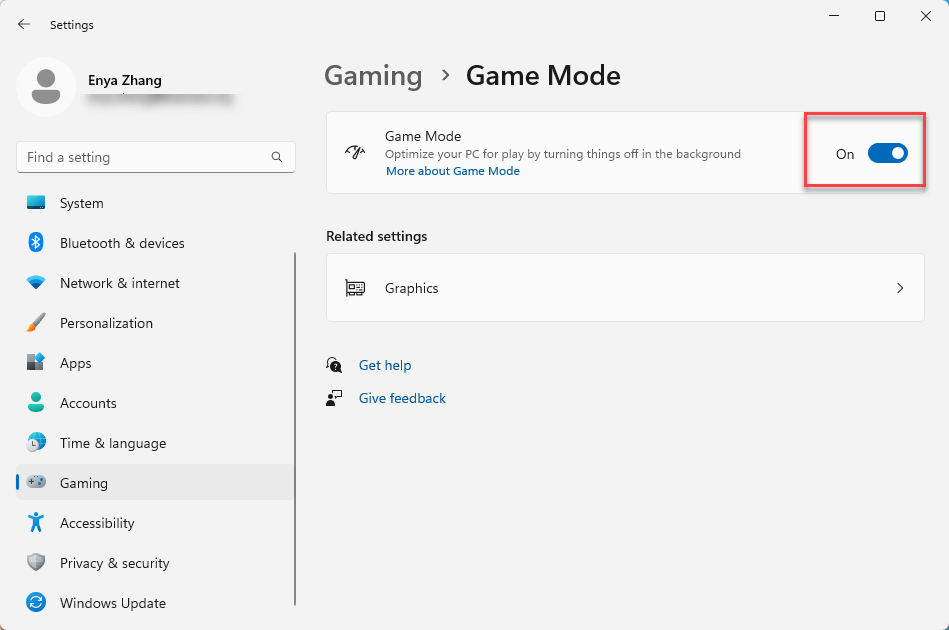Select Gaming in the sidebar
This screenshot has width=949, height=630.
(84, 483)
